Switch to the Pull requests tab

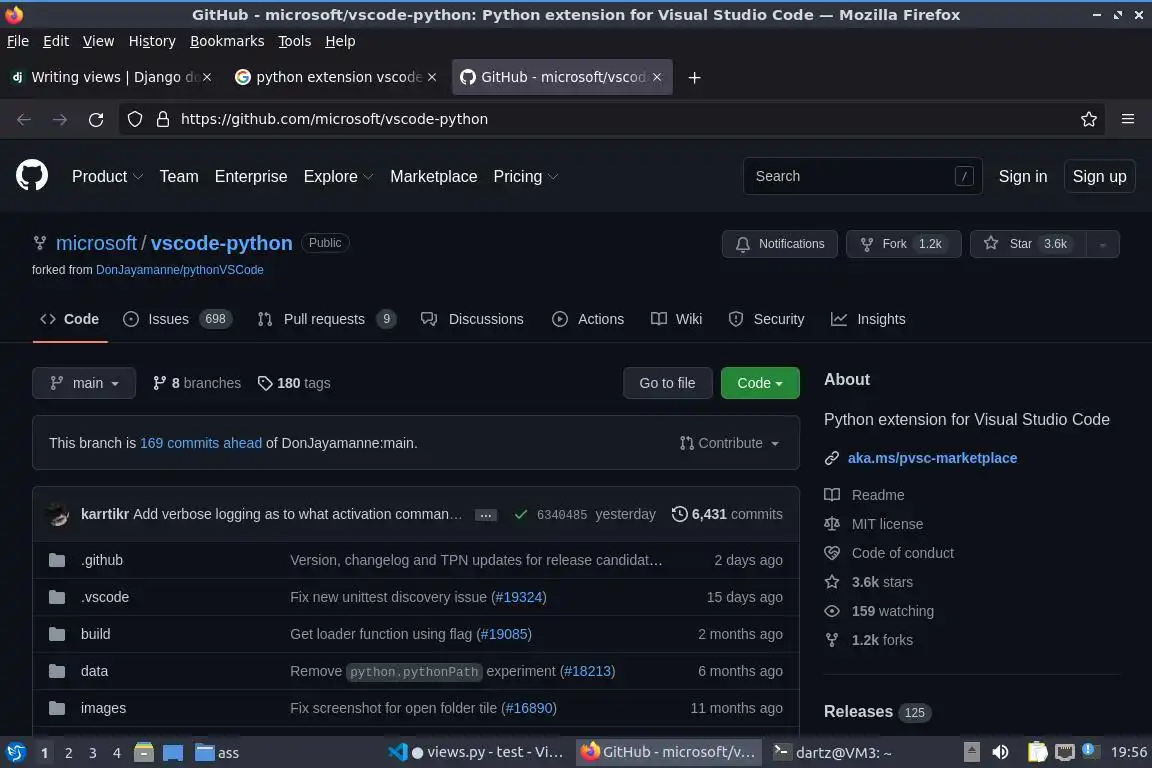pos(327,319)
